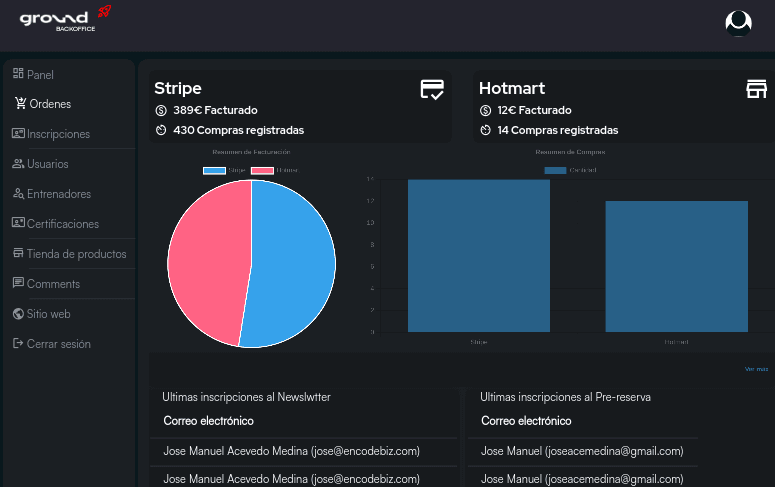Click the Newsletter 'Correo electrónico' column header

[x=209, y=421]
